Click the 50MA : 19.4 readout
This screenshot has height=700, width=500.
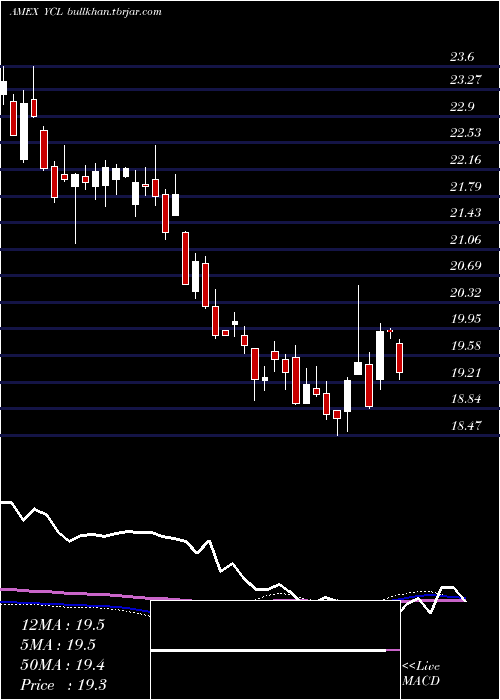63,665
